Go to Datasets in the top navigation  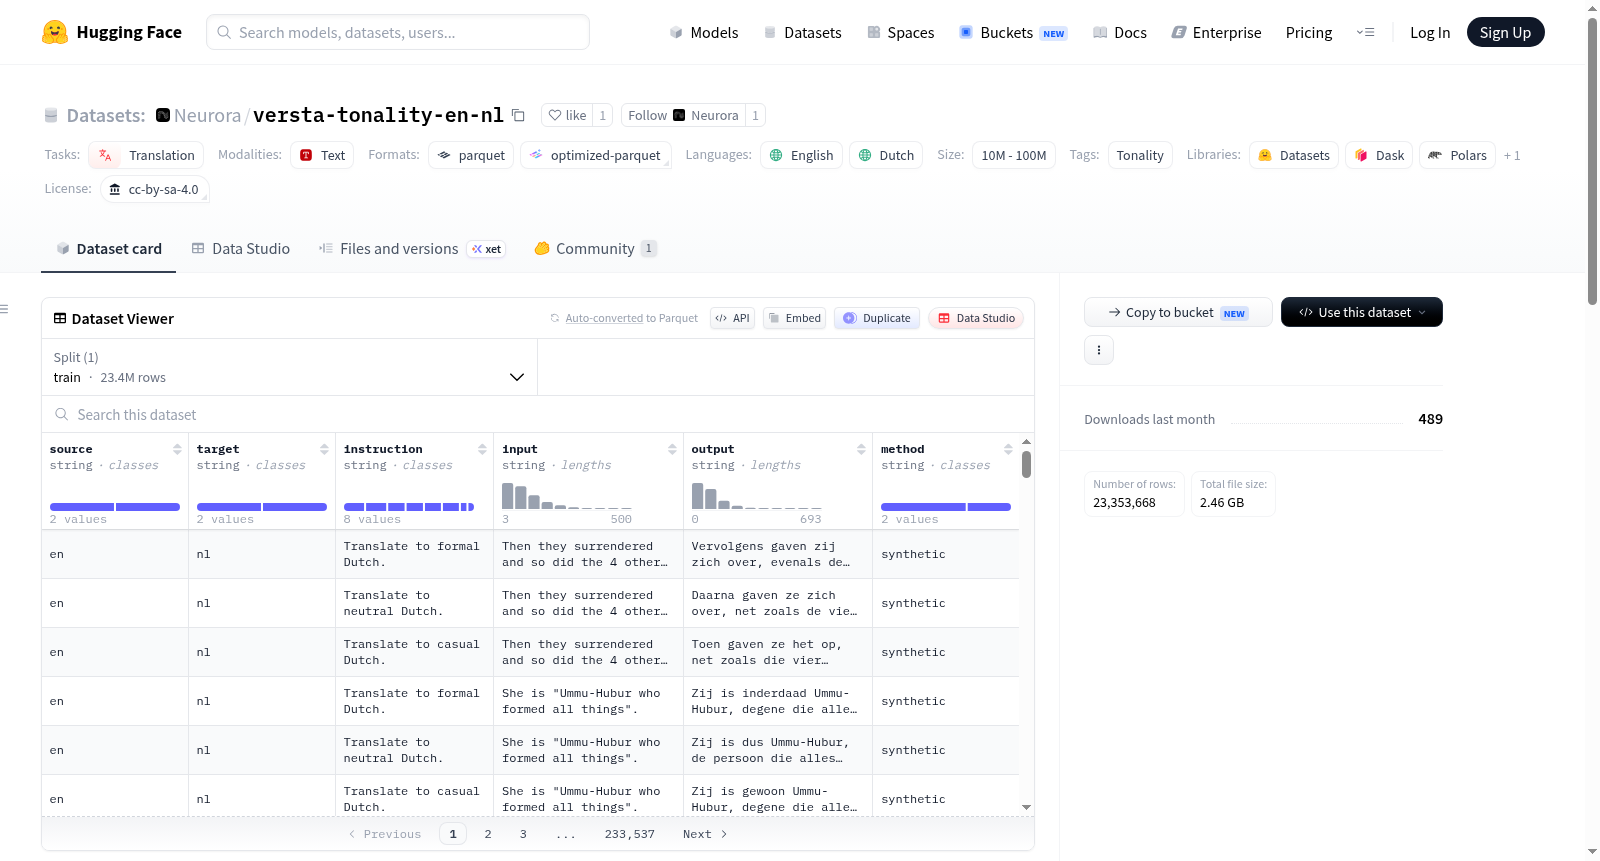point(802,32)
